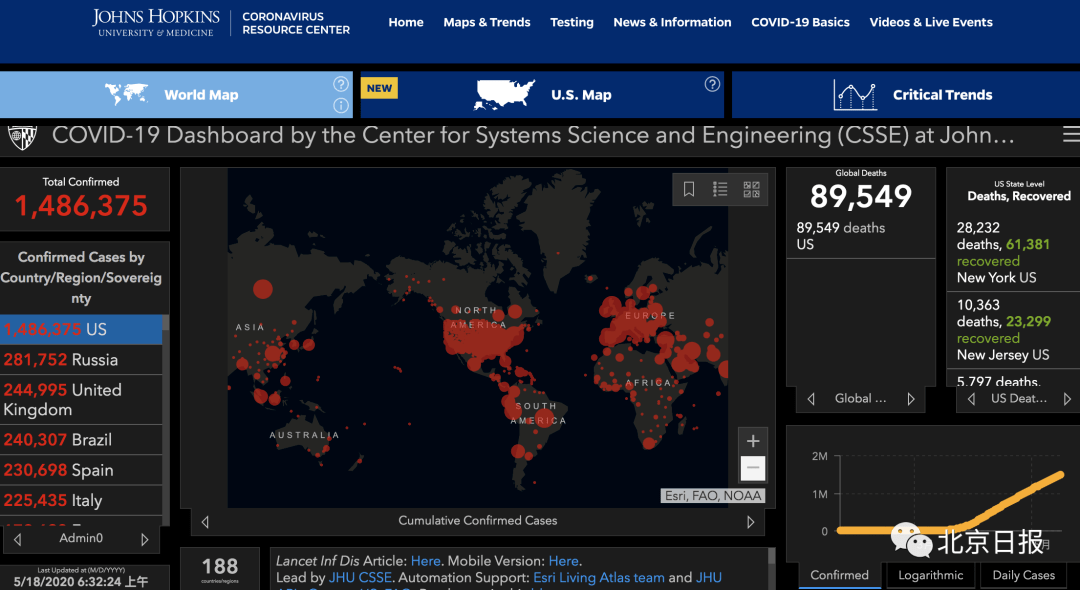Screen dimensions: 1080x590
Task: Go to previous Global Deaths panel tab
Action: pos(811,399)
